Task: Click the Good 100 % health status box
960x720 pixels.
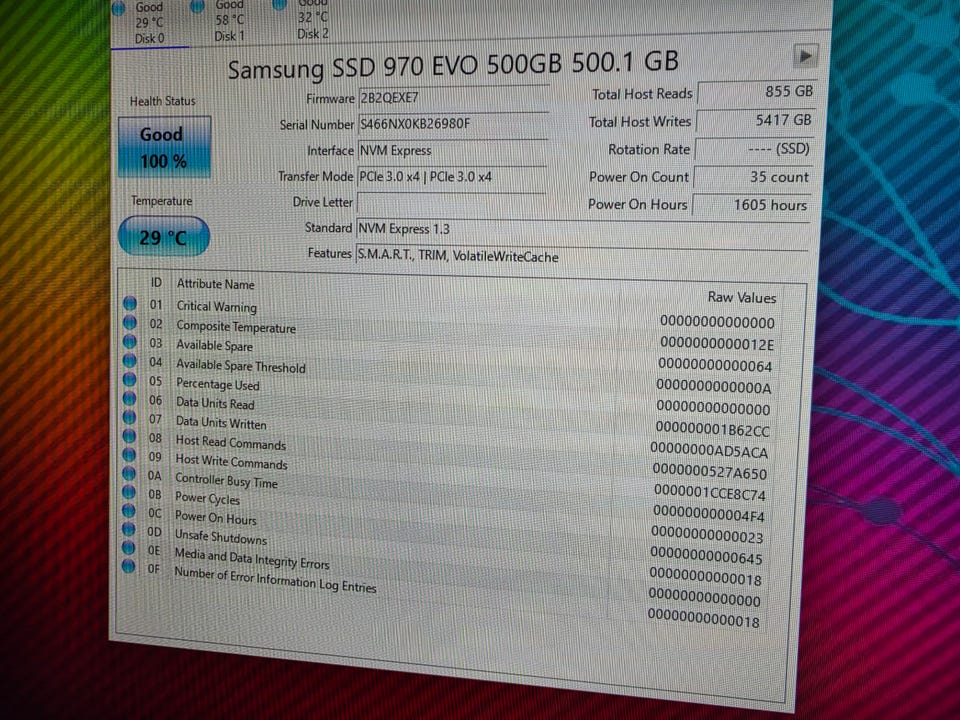Action: 164,148
